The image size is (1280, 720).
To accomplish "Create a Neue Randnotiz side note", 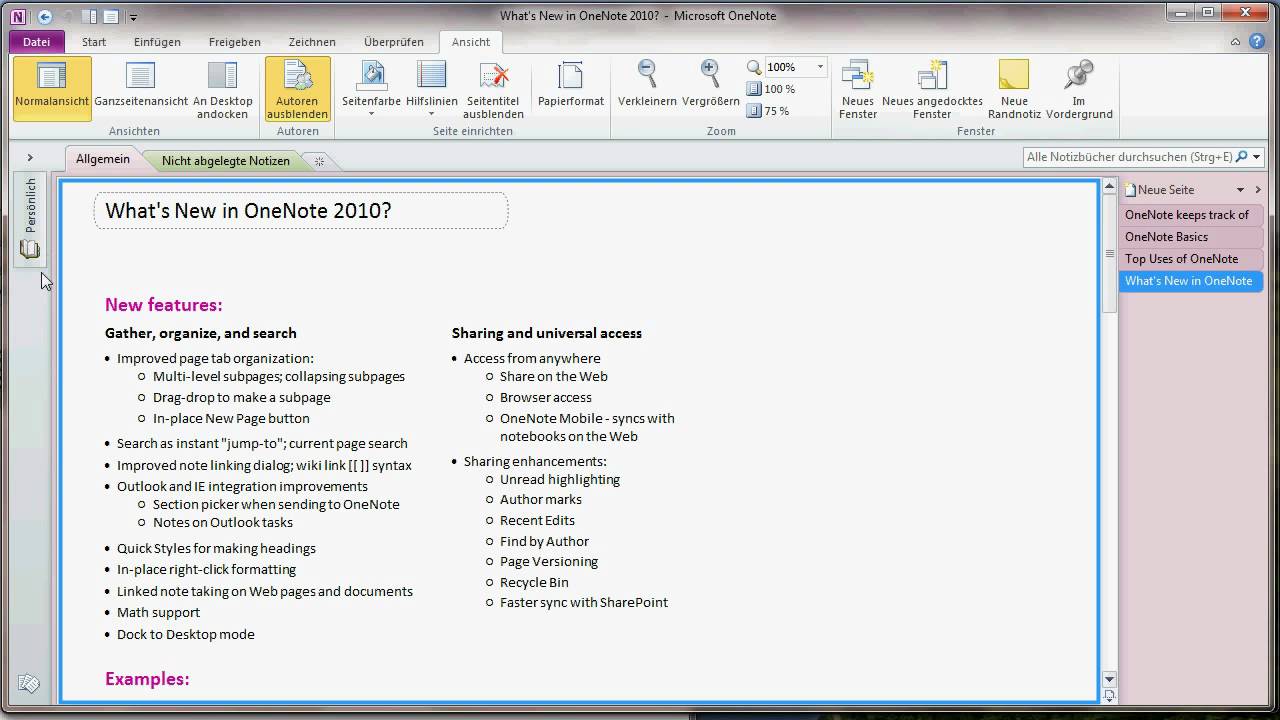I will [x=1014, y=90].
